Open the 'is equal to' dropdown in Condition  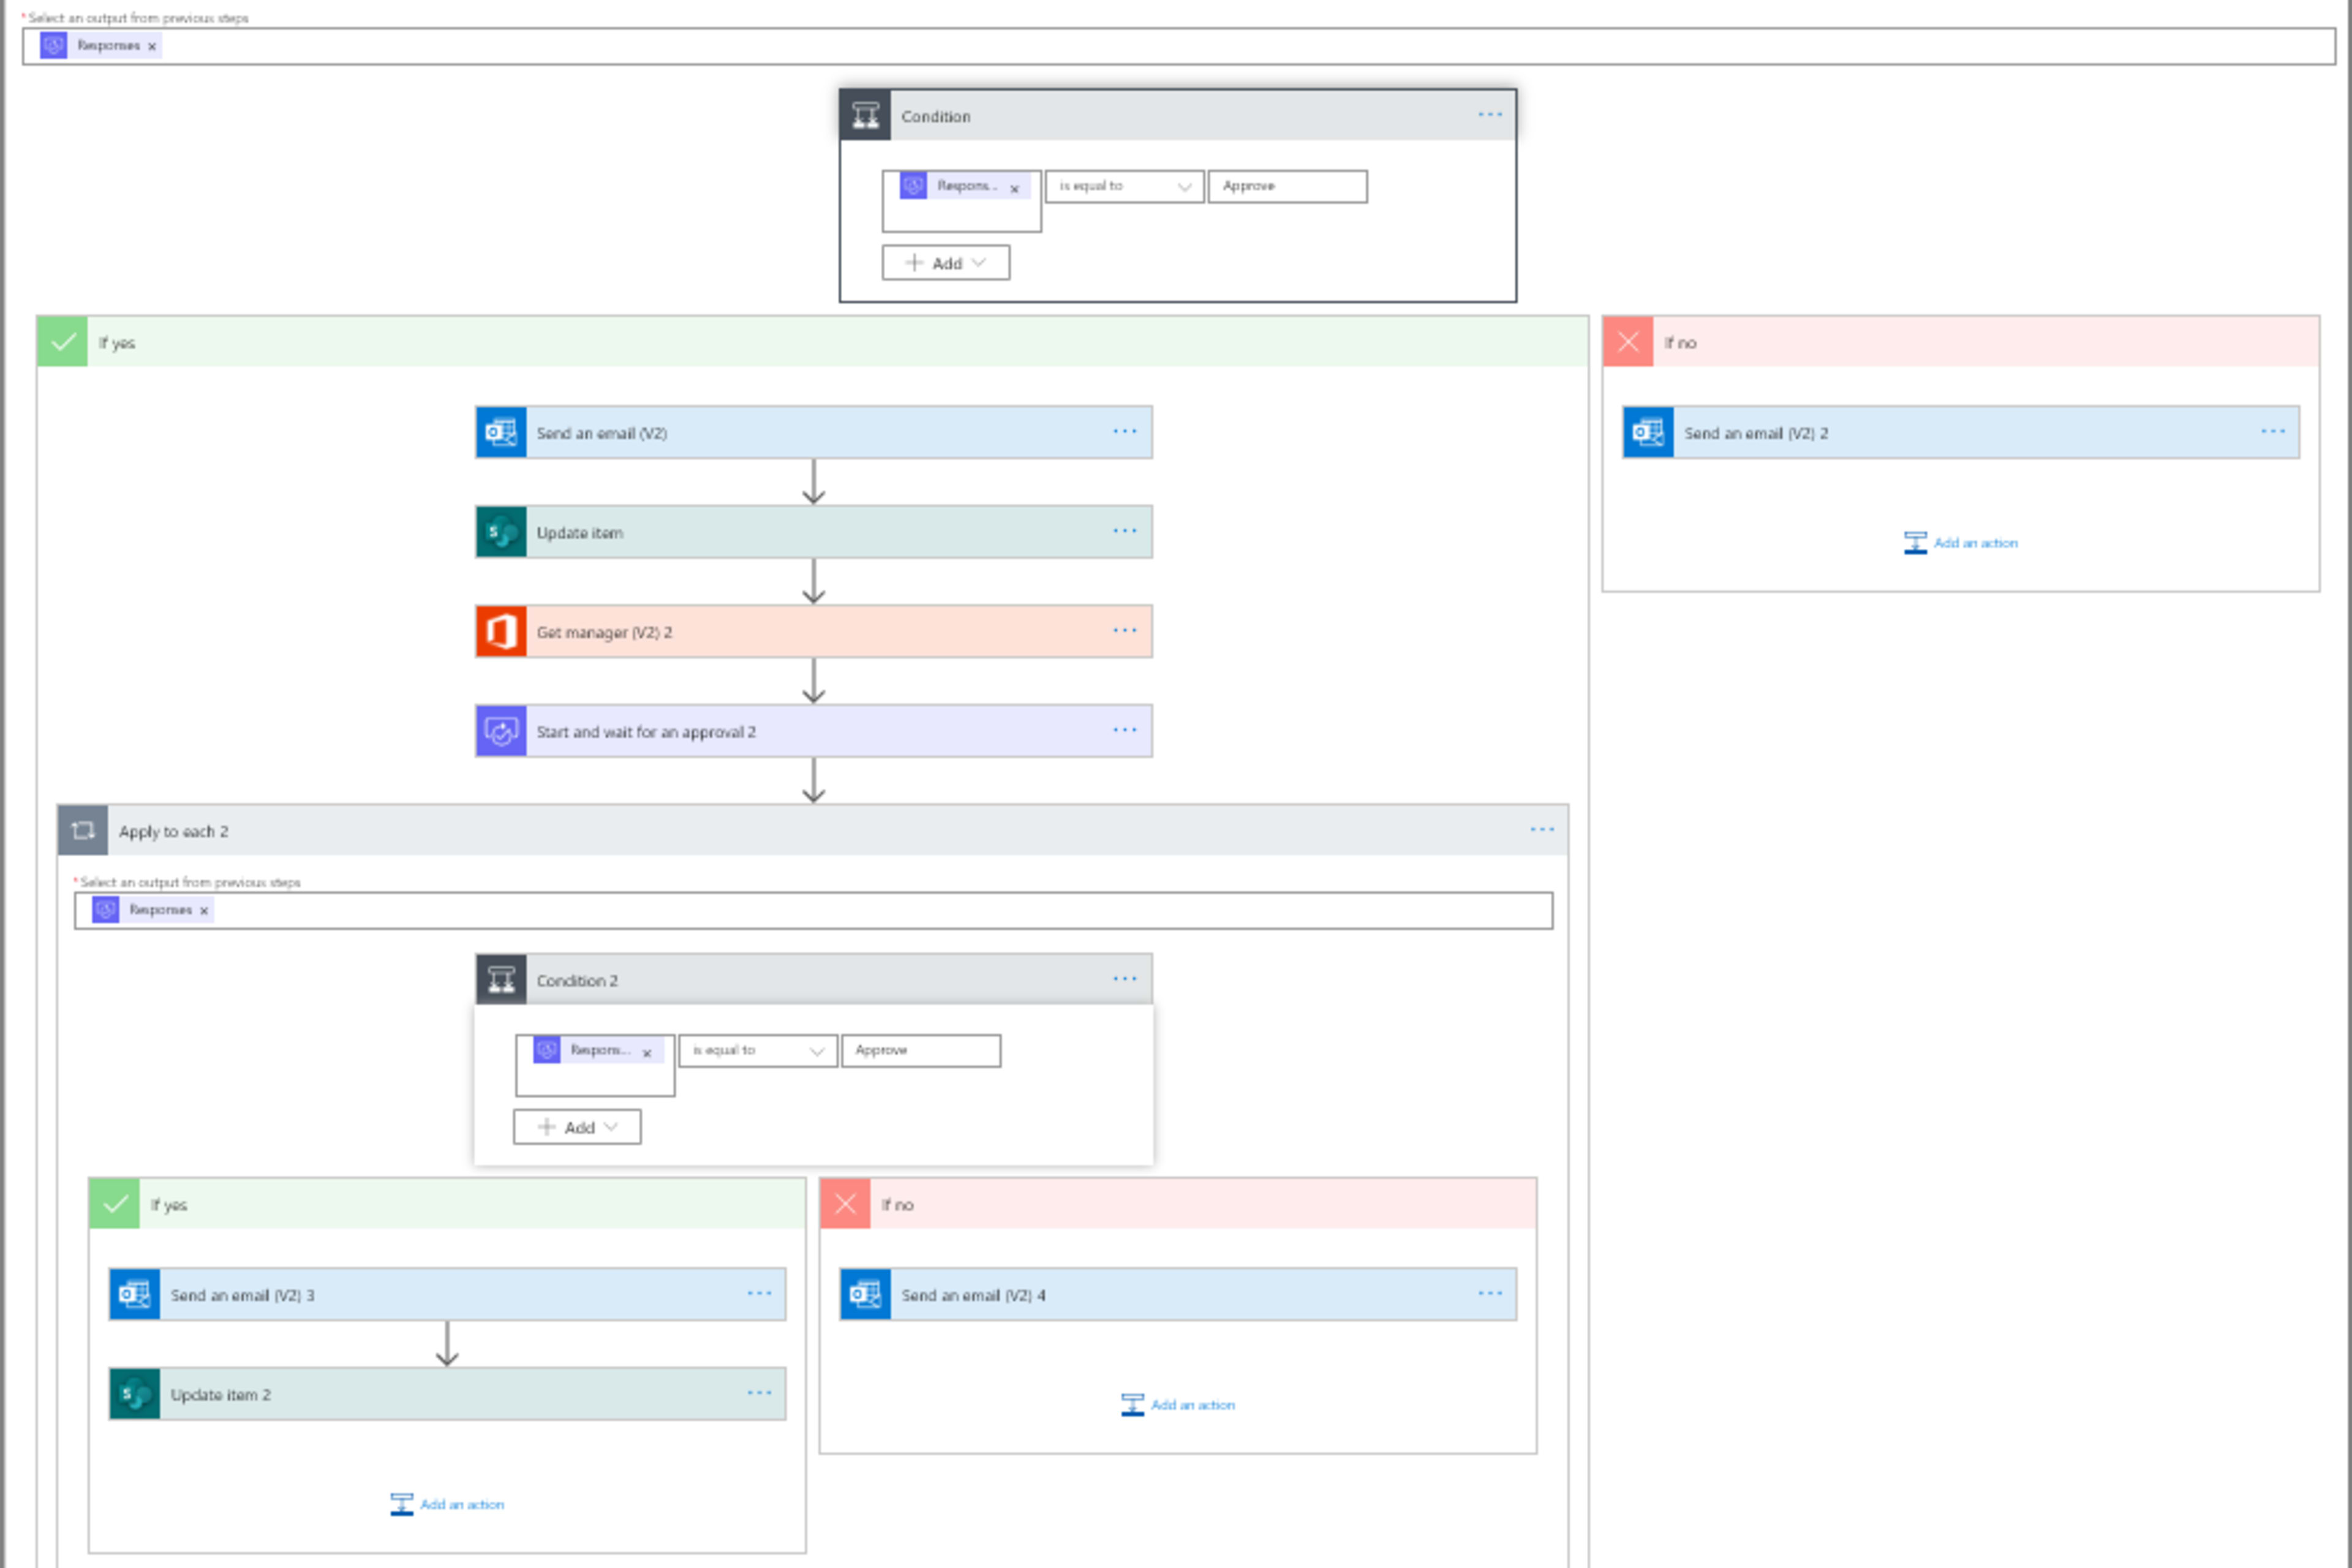(1125, 186)
